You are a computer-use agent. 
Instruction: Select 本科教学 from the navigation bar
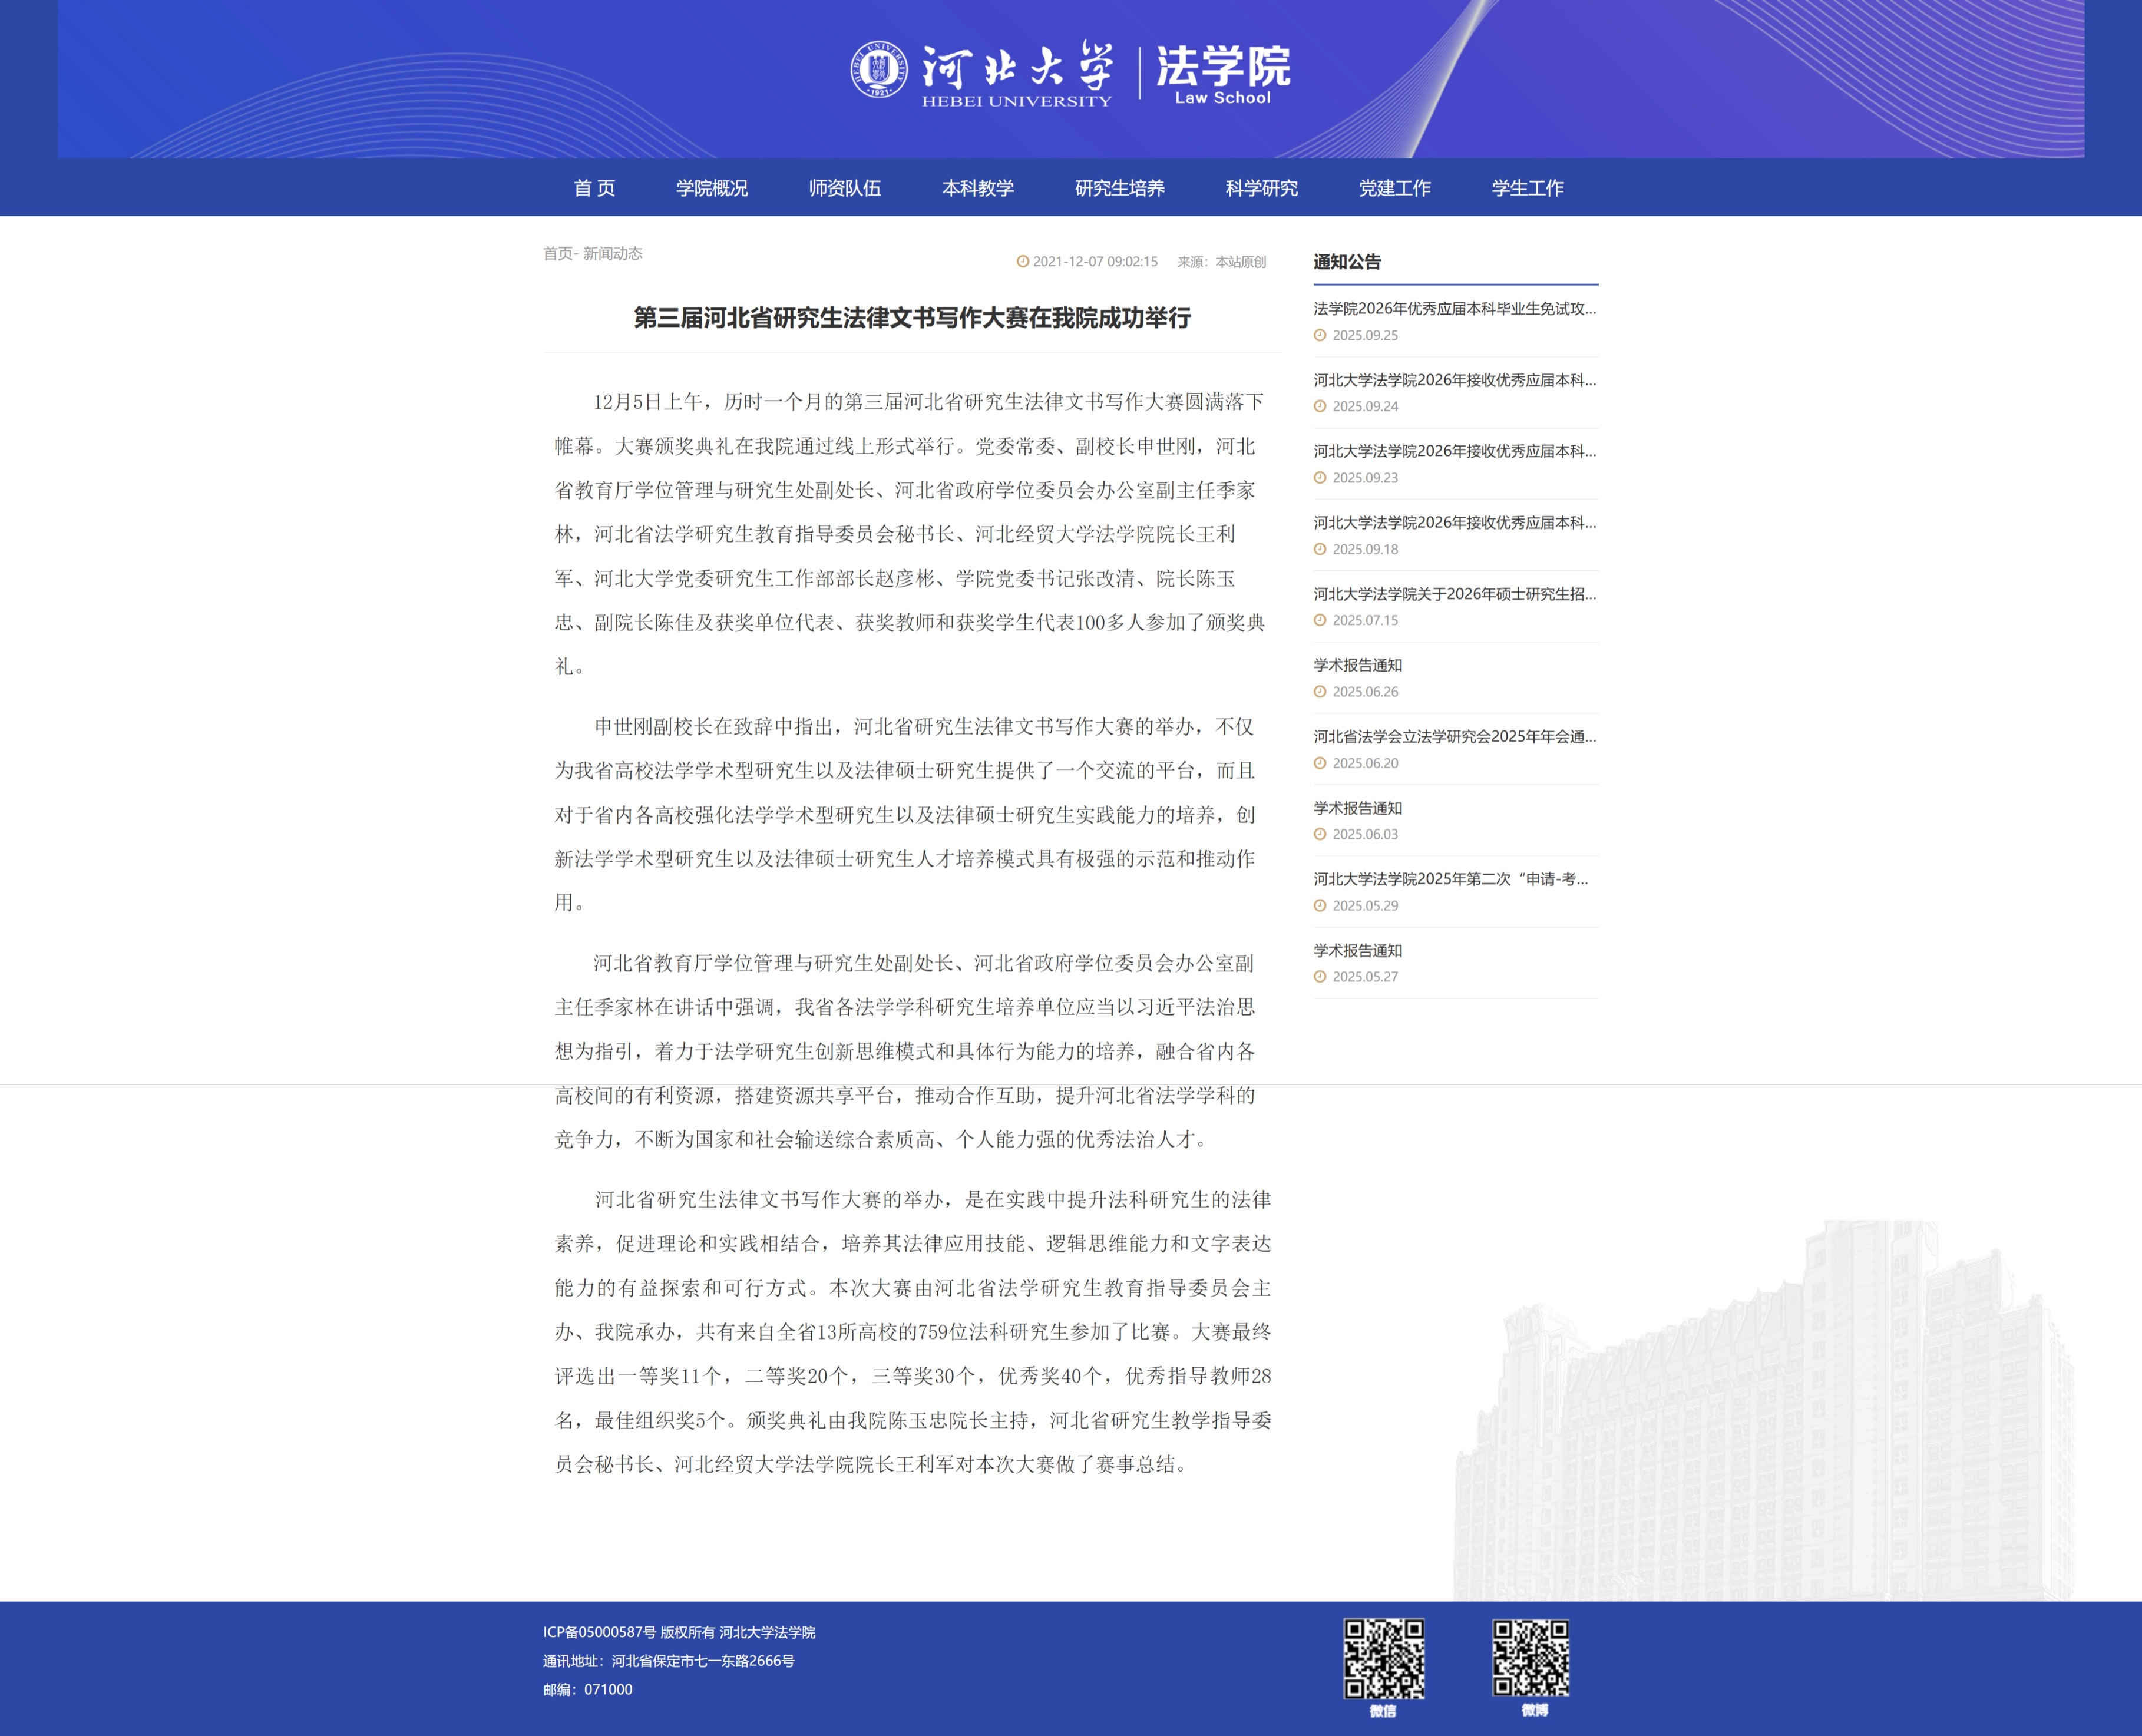[977, 188]
